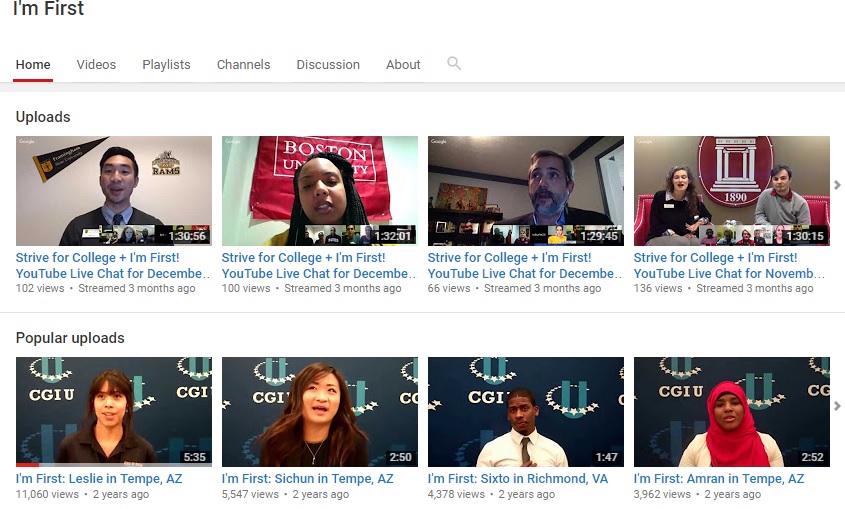Screen dimensions: 845x509
Task: Click the '5,547 views' text
Action: tap(250, 494)
